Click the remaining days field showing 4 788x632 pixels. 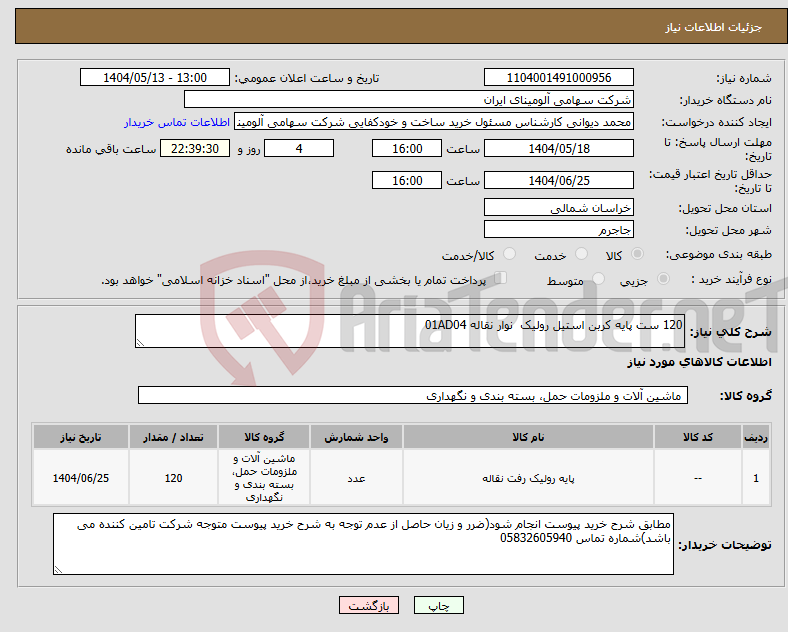299,149
